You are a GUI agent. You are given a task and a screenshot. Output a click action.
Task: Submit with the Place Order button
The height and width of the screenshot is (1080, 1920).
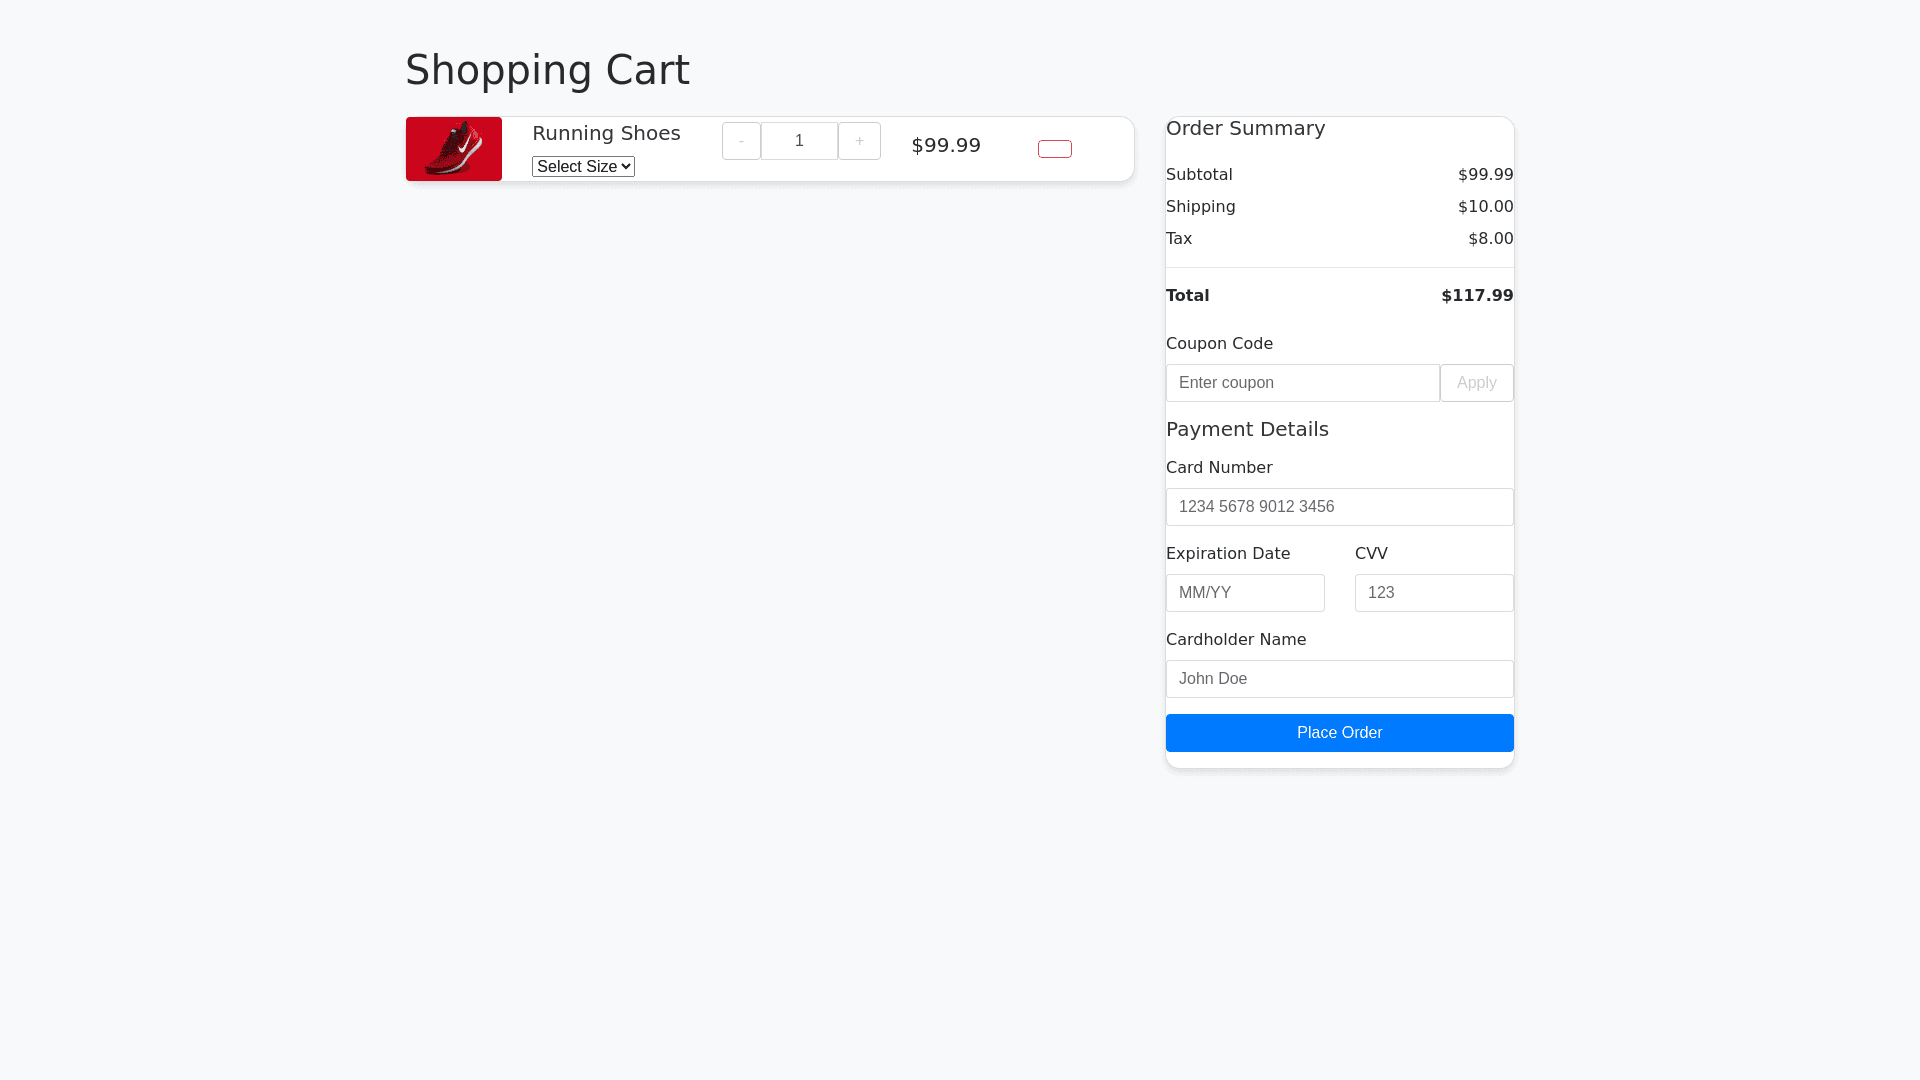point(1339,733)
